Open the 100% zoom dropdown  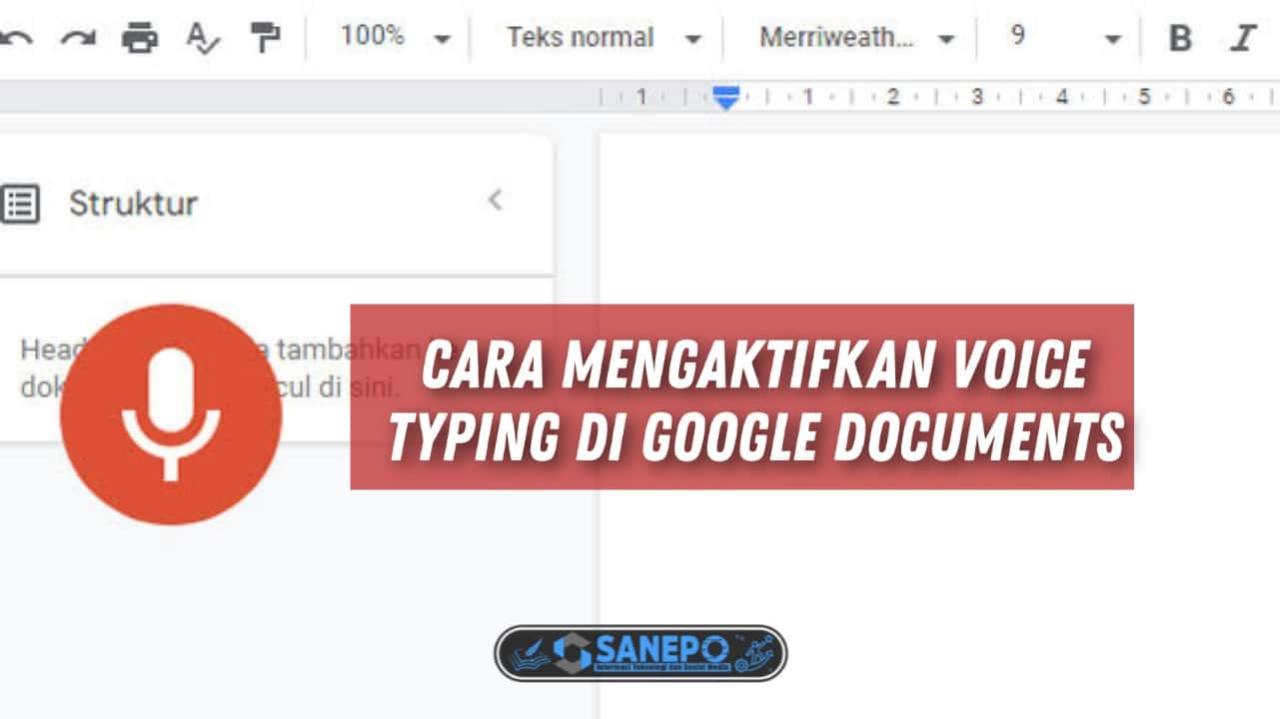[x=395, y=37]
